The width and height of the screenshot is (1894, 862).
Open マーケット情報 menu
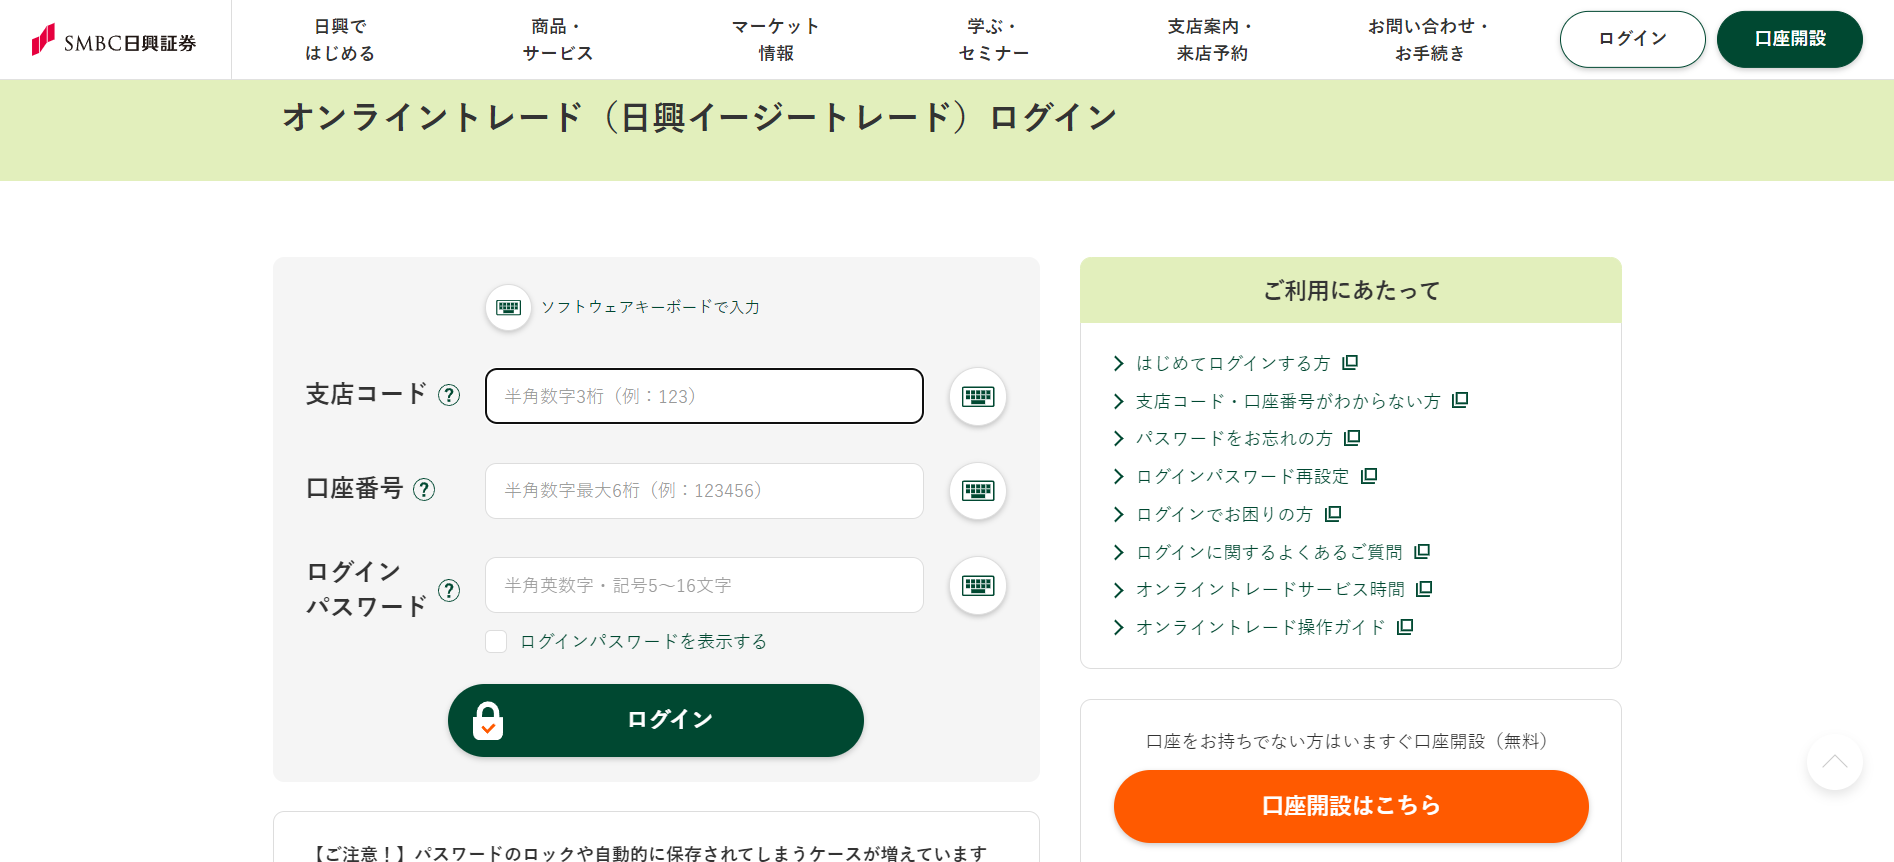pyautogui.click(x=776, y=40)
